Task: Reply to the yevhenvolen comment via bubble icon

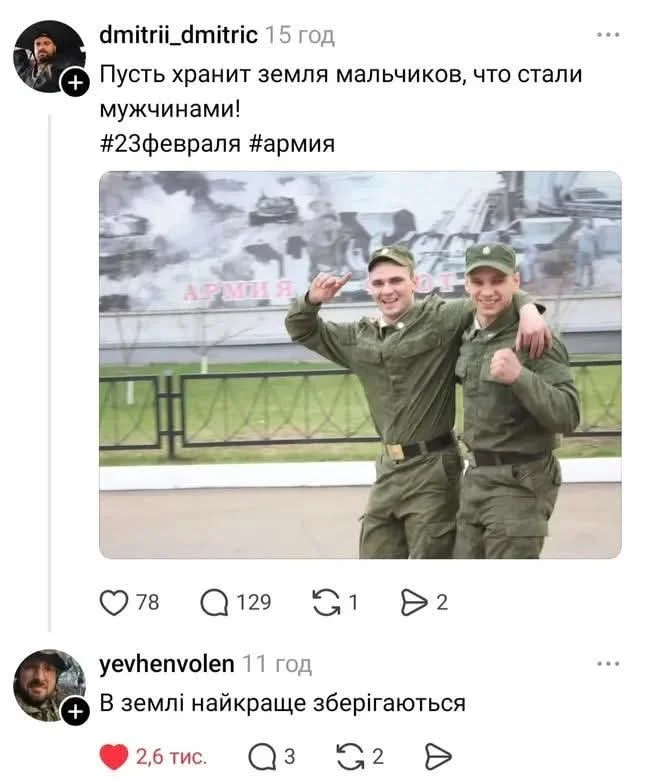Action: coord(262,757)
